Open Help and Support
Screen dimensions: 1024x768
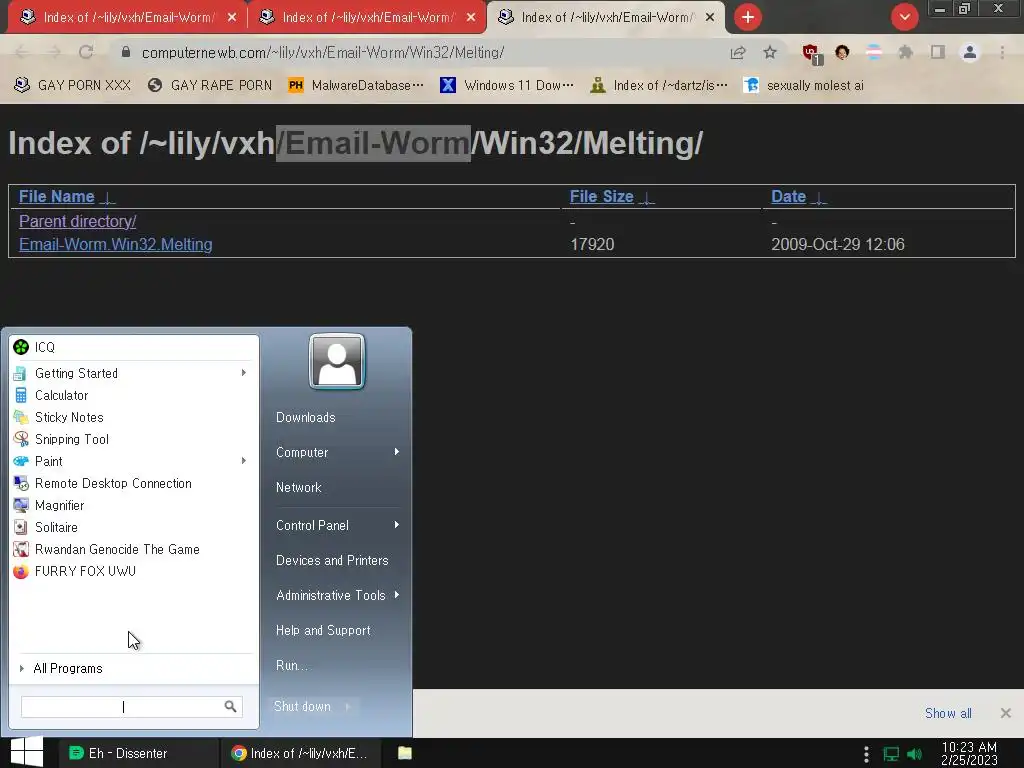point(323,630)
